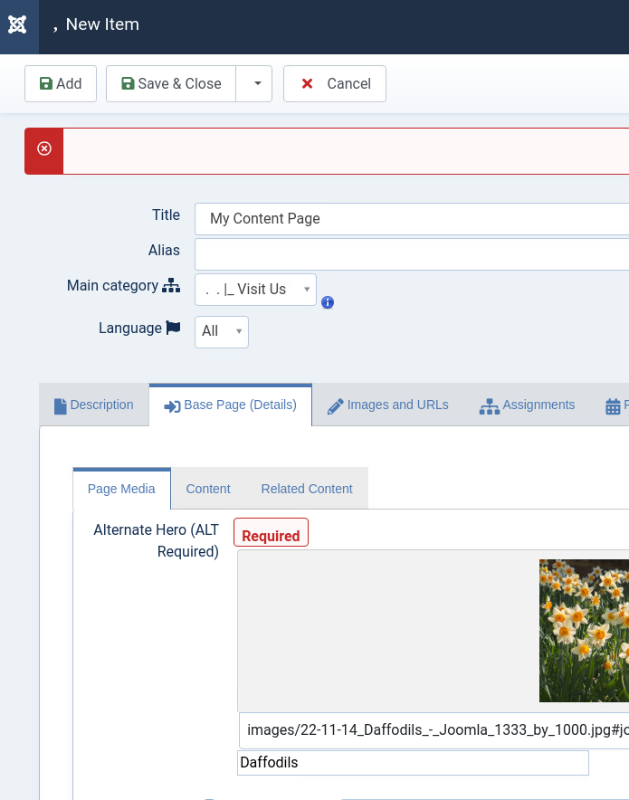Screen dimensions: 629x800
Task: Click the New Item page heading
Action: (x=103, y=24)
